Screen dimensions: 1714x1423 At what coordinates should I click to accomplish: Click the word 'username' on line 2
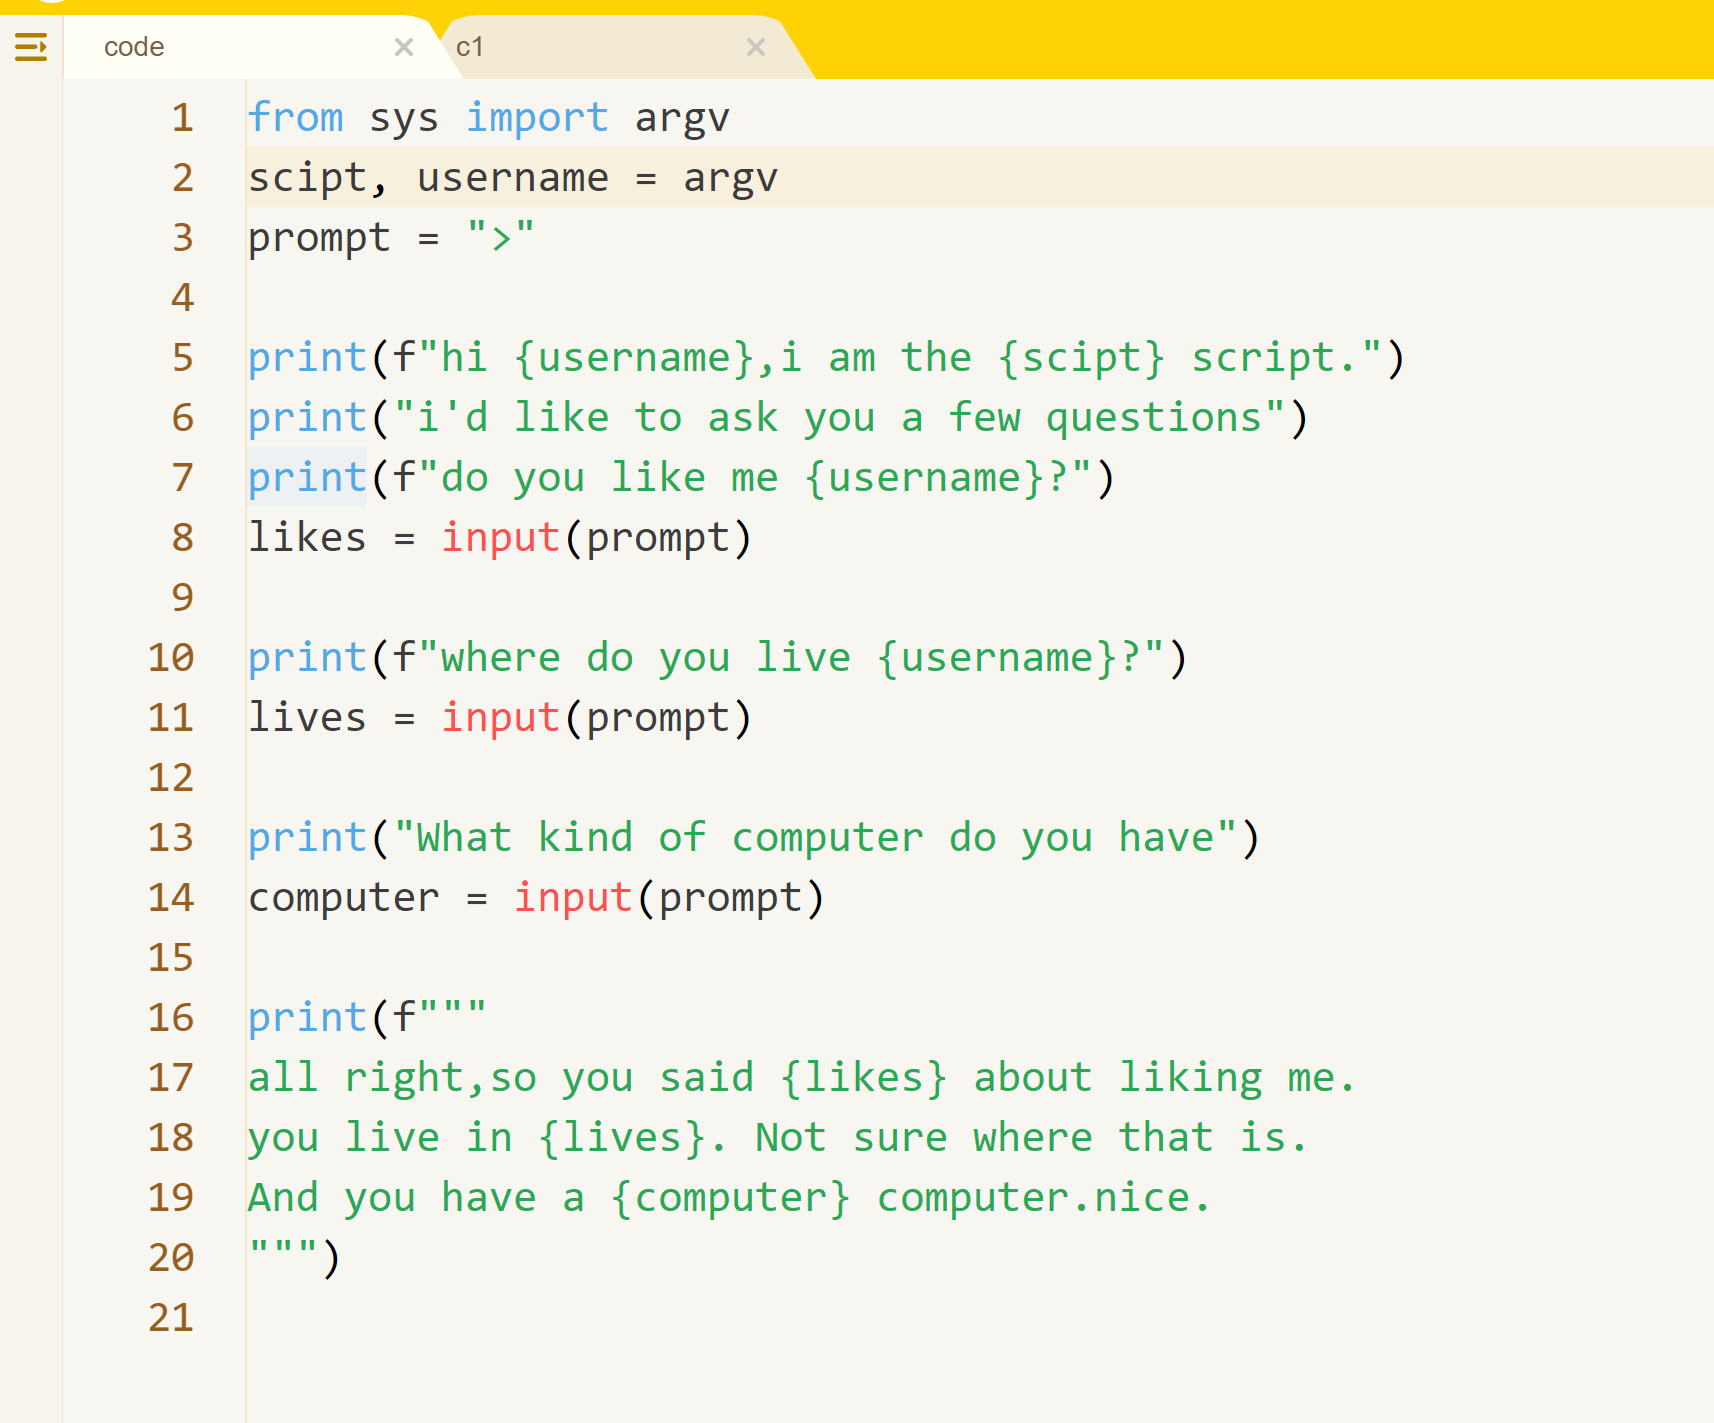(513, 178)
